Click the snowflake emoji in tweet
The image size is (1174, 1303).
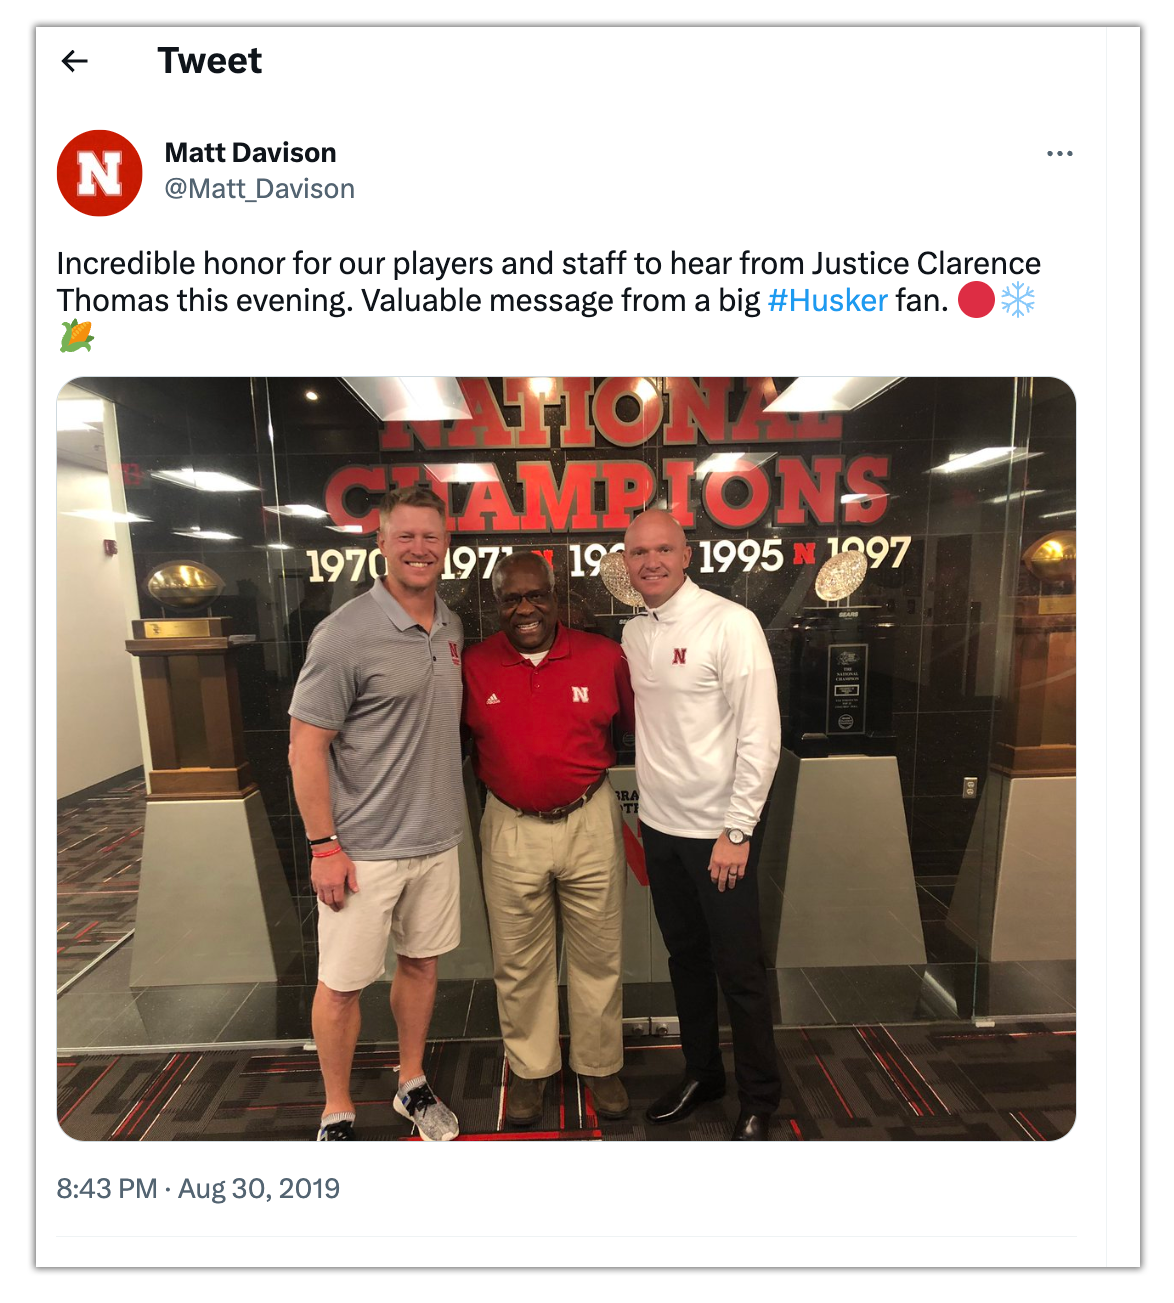pyautogui.click(x=1017, y=300)
